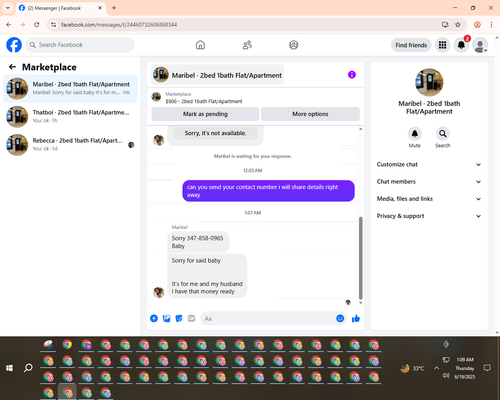Open more actions plus icon in composer
Viewport: 500px width, 400px height.
tap(154, 318)
